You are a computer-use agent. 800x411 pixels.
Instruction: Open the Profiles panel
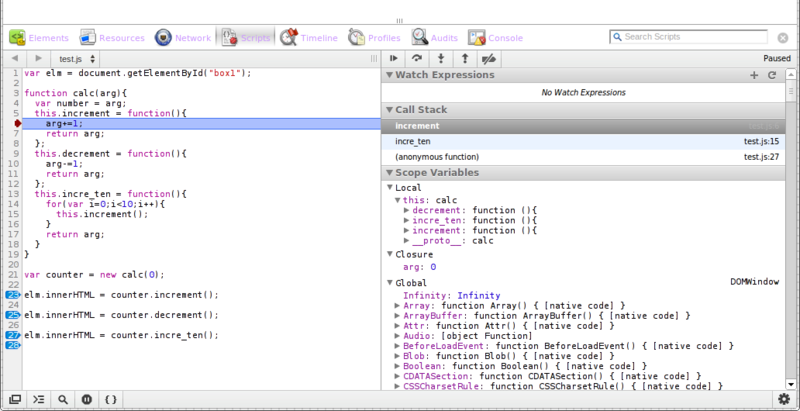click(x=374, y=38)
